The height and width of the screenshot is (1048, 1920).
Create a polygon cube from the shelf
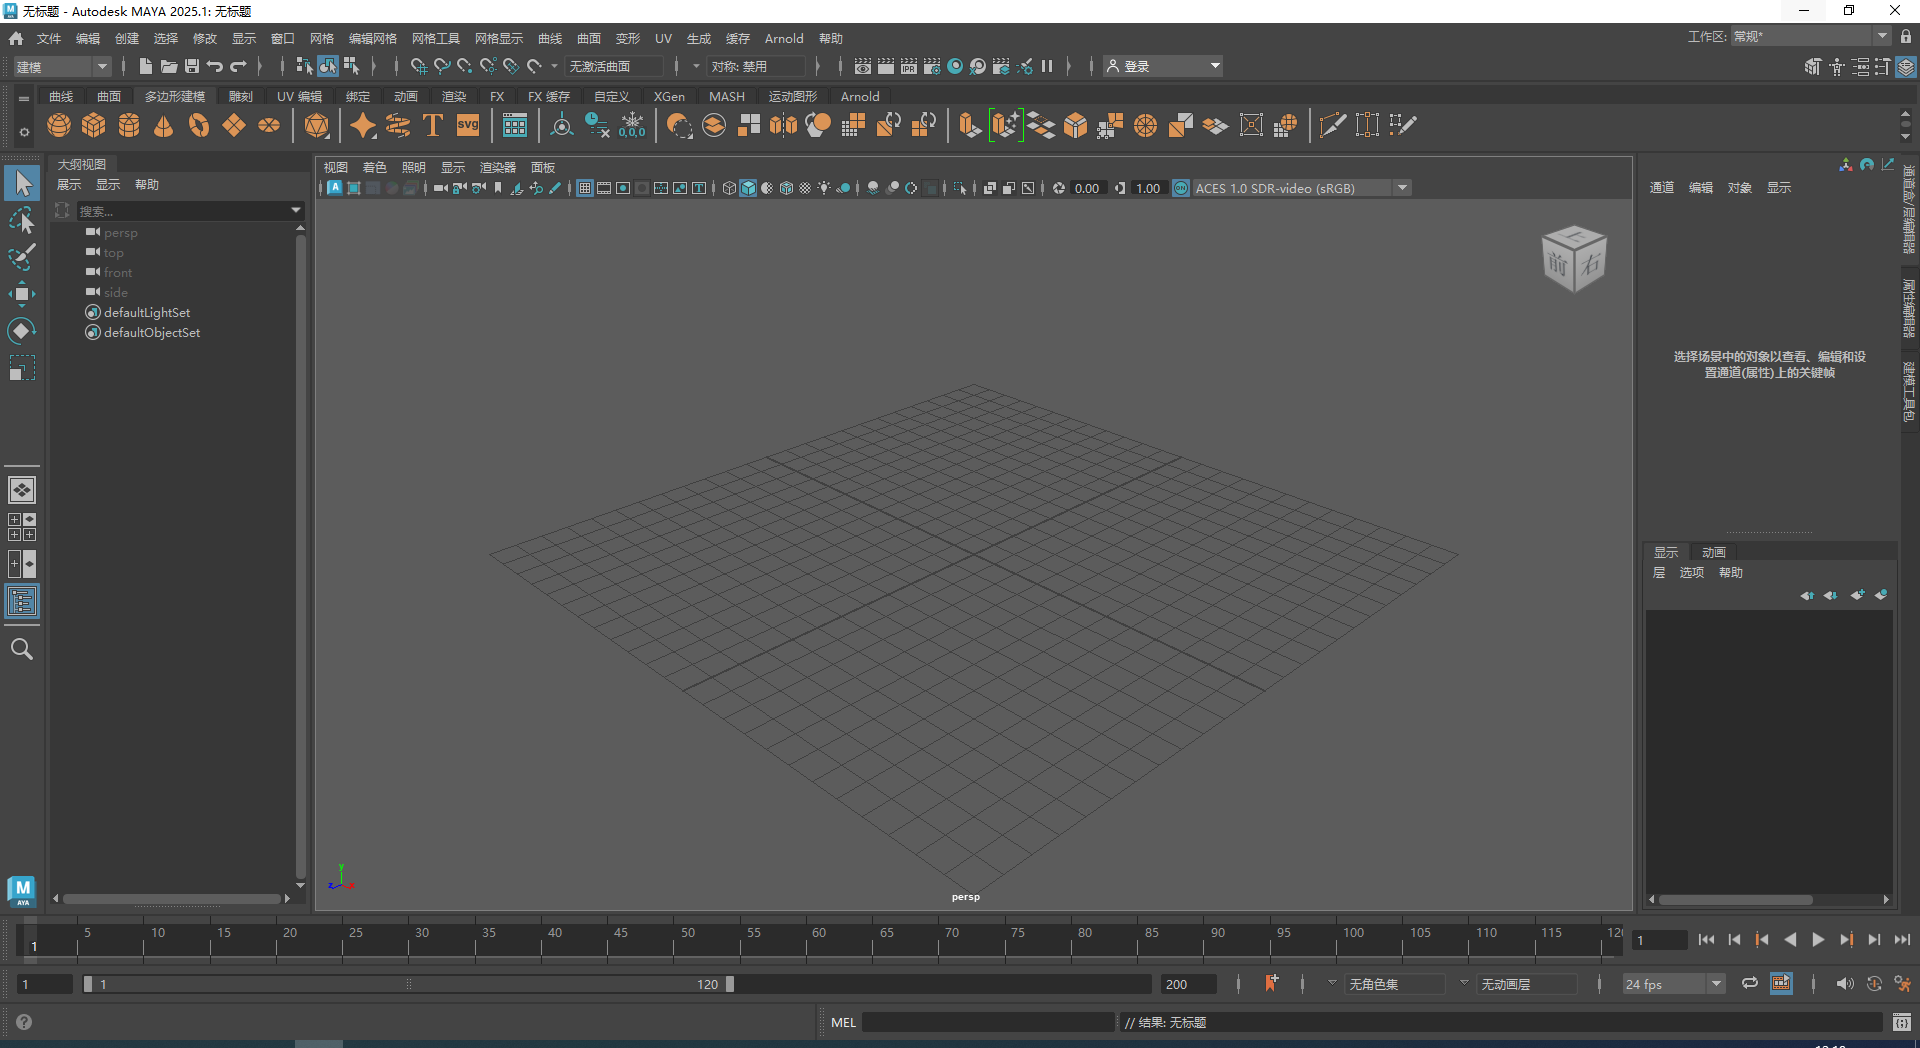[94, 125]
